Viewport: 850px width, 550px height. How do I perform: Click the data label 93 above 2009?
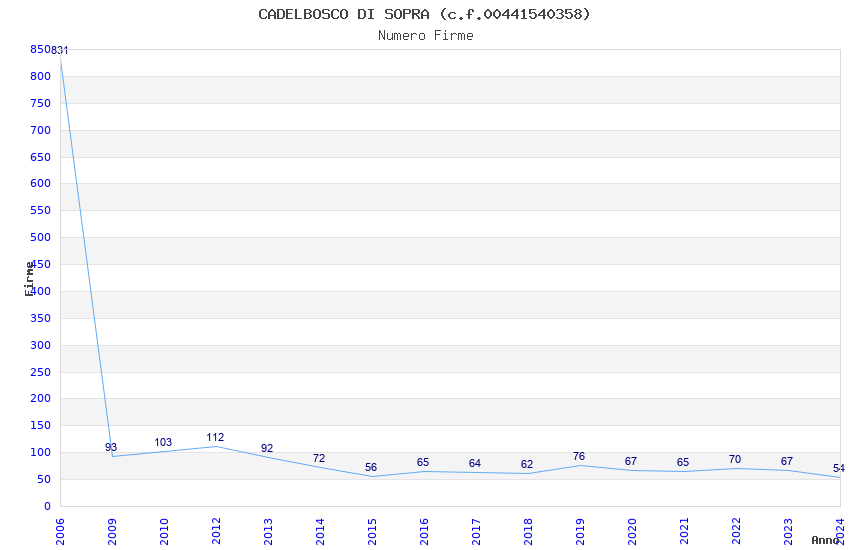pyautogui.click(x=111, y=447)
